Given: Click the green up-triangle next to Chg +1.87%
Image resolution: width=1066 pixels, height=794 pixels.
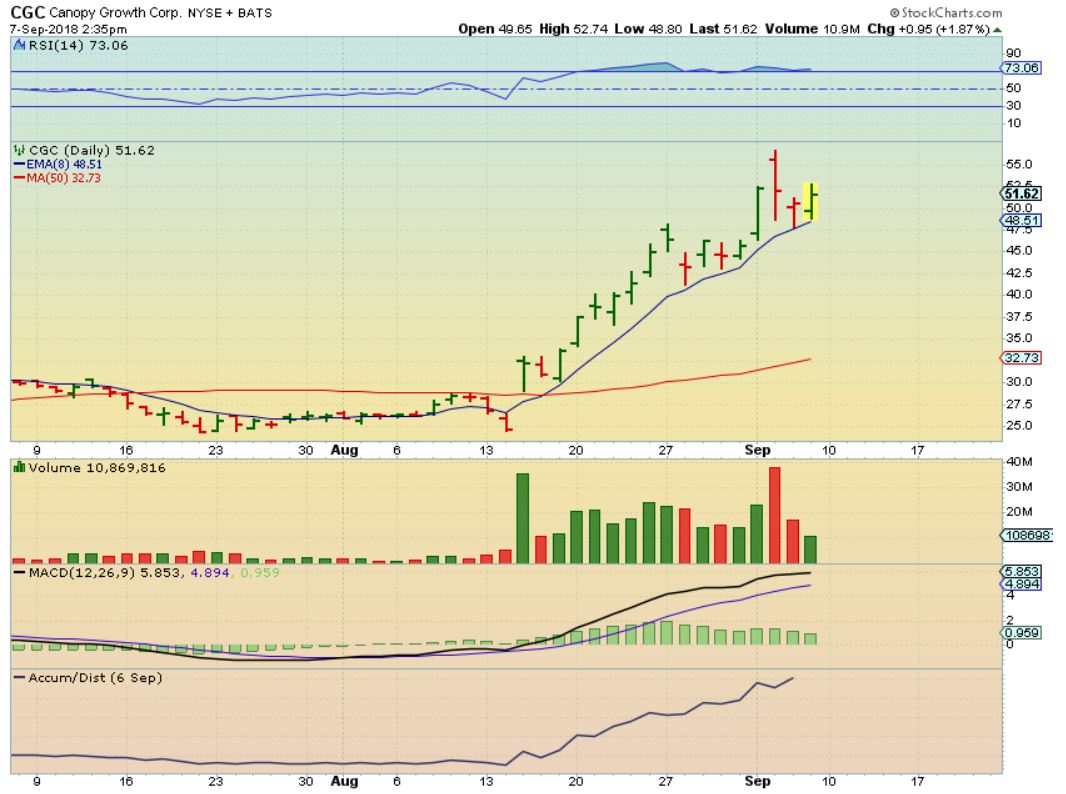Looking at the screenshot, I should coord(997,29).
